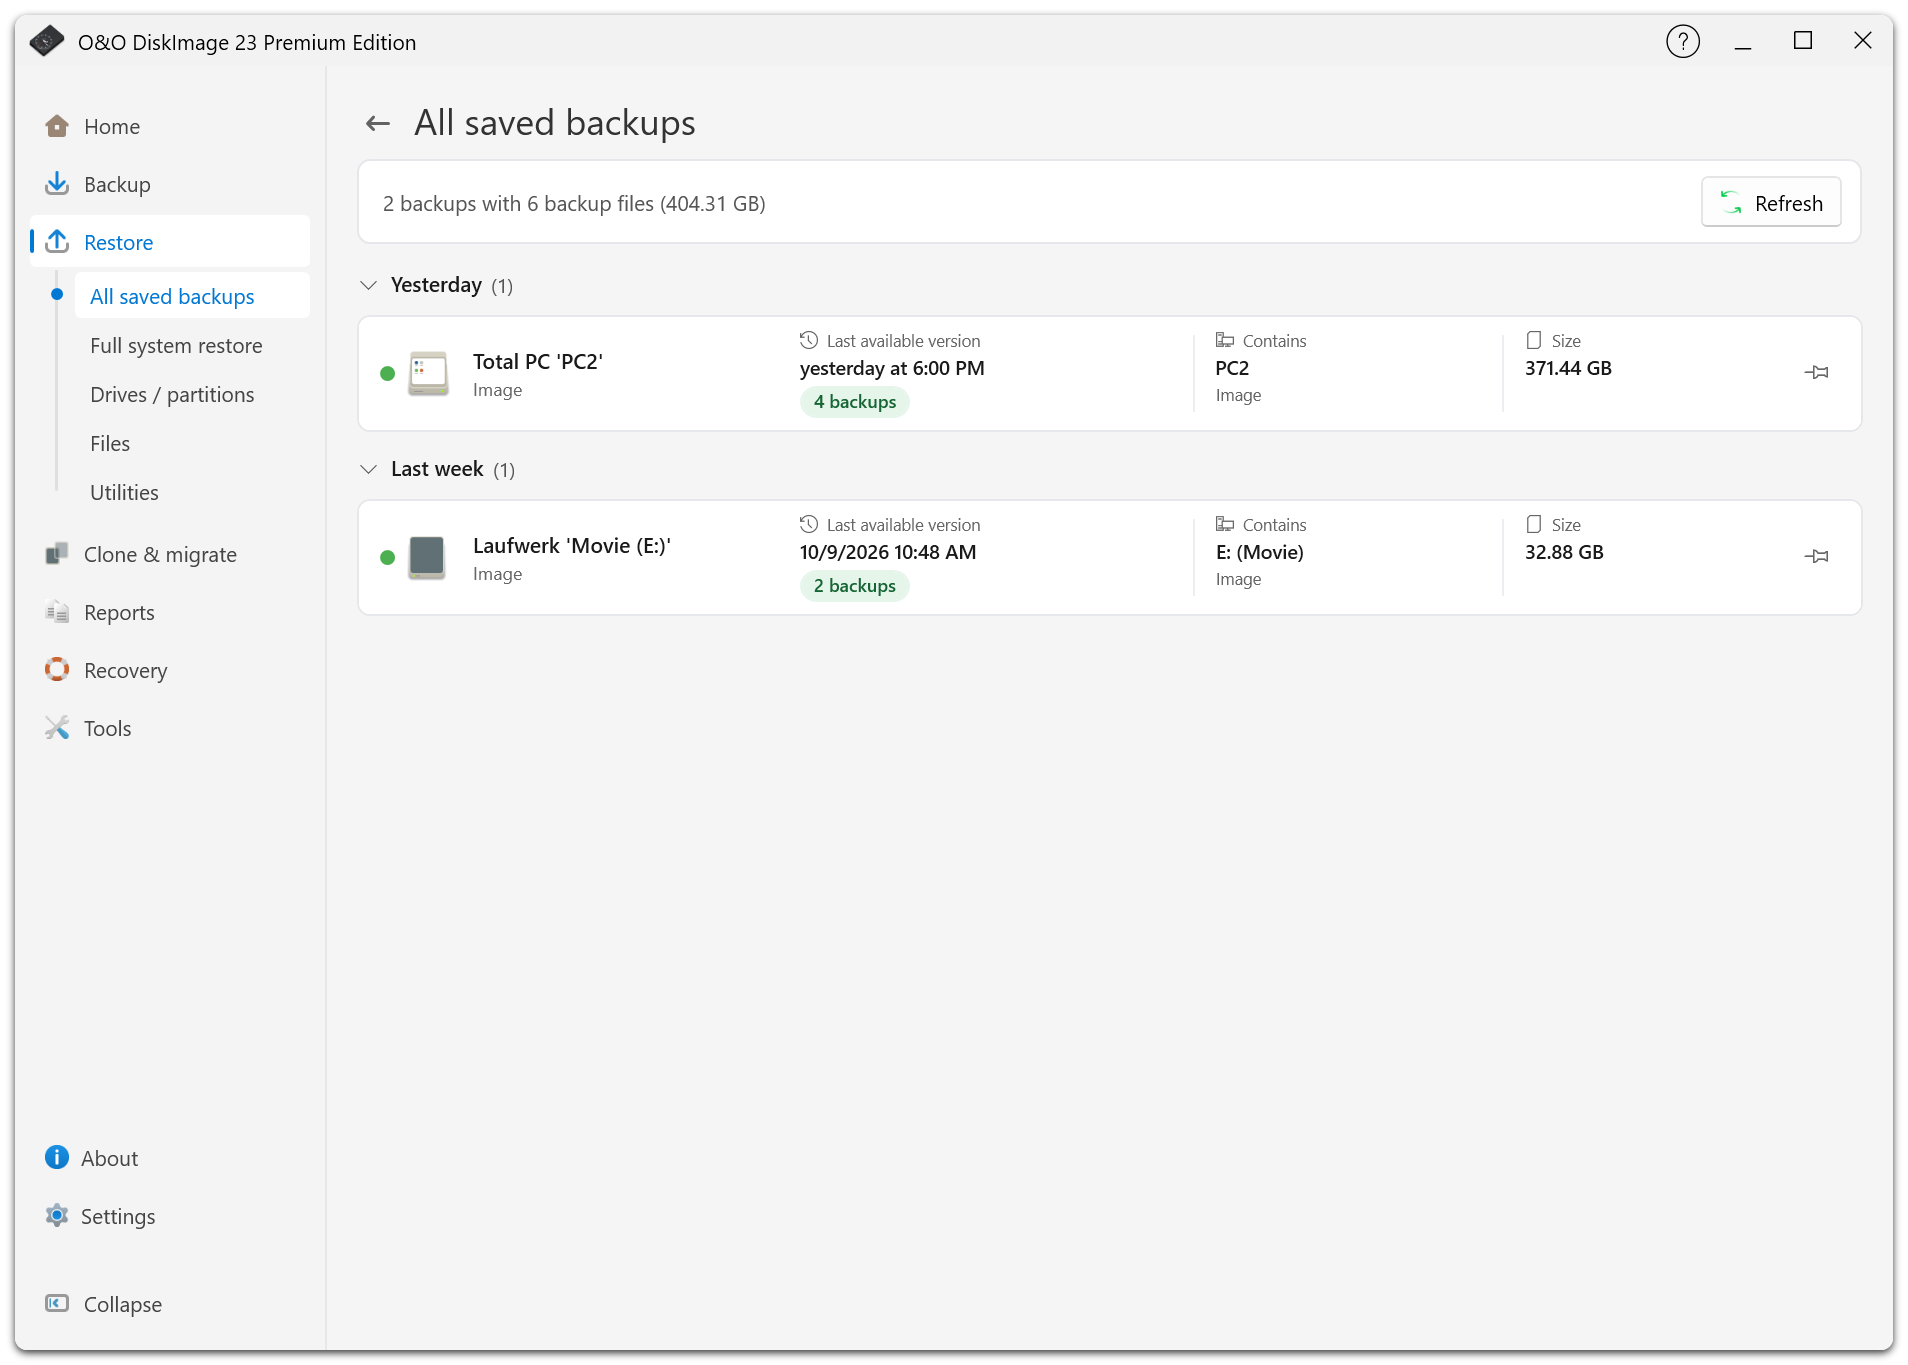This screenshot has width=1908, height=1365.
Task: Click the Last week group heading label
Action: click(x=437, y=469)
